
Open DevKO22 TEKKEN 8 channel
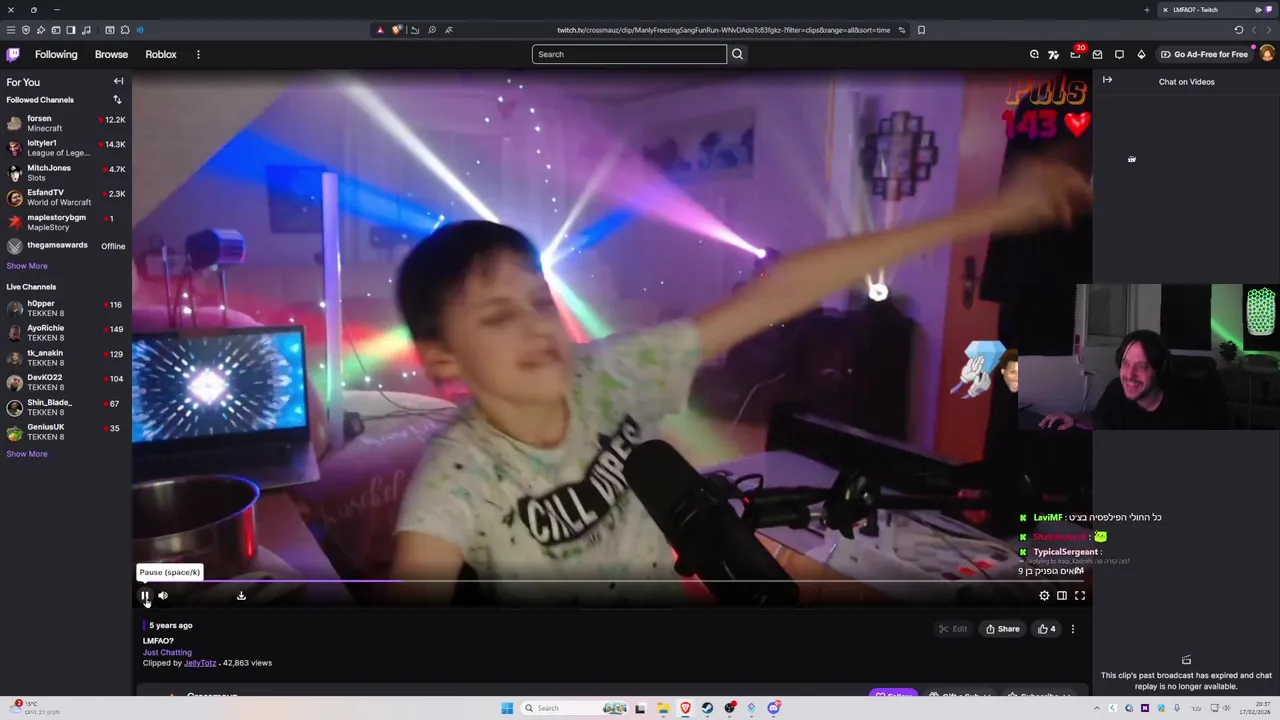point(65,382)
